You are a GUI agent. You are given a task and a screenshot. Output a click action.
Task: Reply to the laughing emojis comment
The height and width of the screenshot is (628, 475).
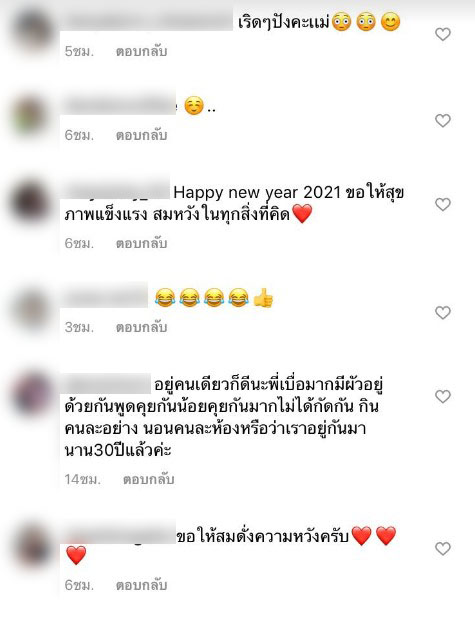[141, 328]
